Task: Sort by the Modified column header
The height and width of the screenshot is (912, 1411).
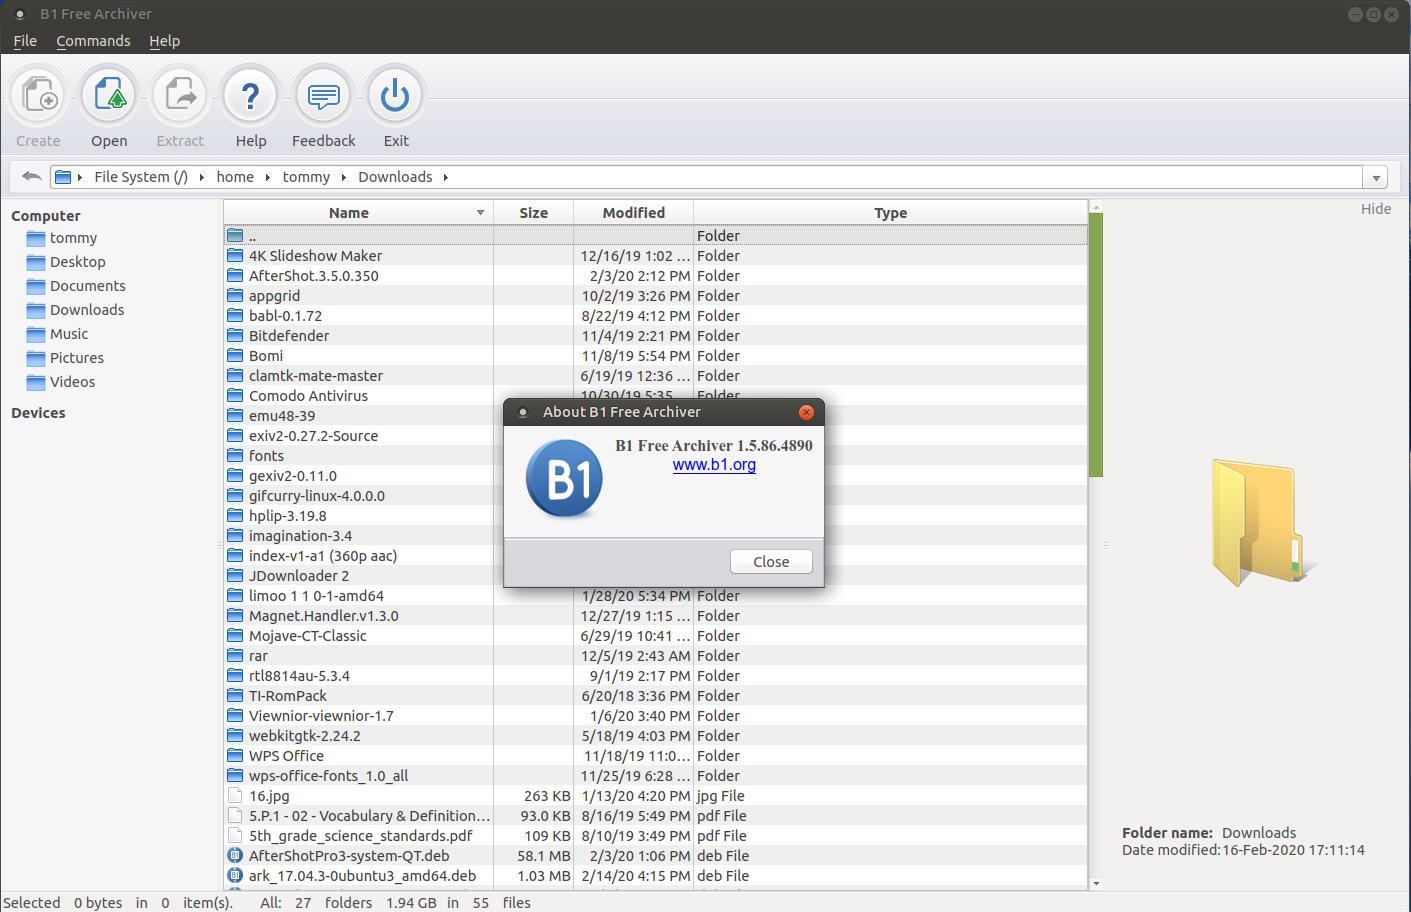Action: click(x=634, y=213)
